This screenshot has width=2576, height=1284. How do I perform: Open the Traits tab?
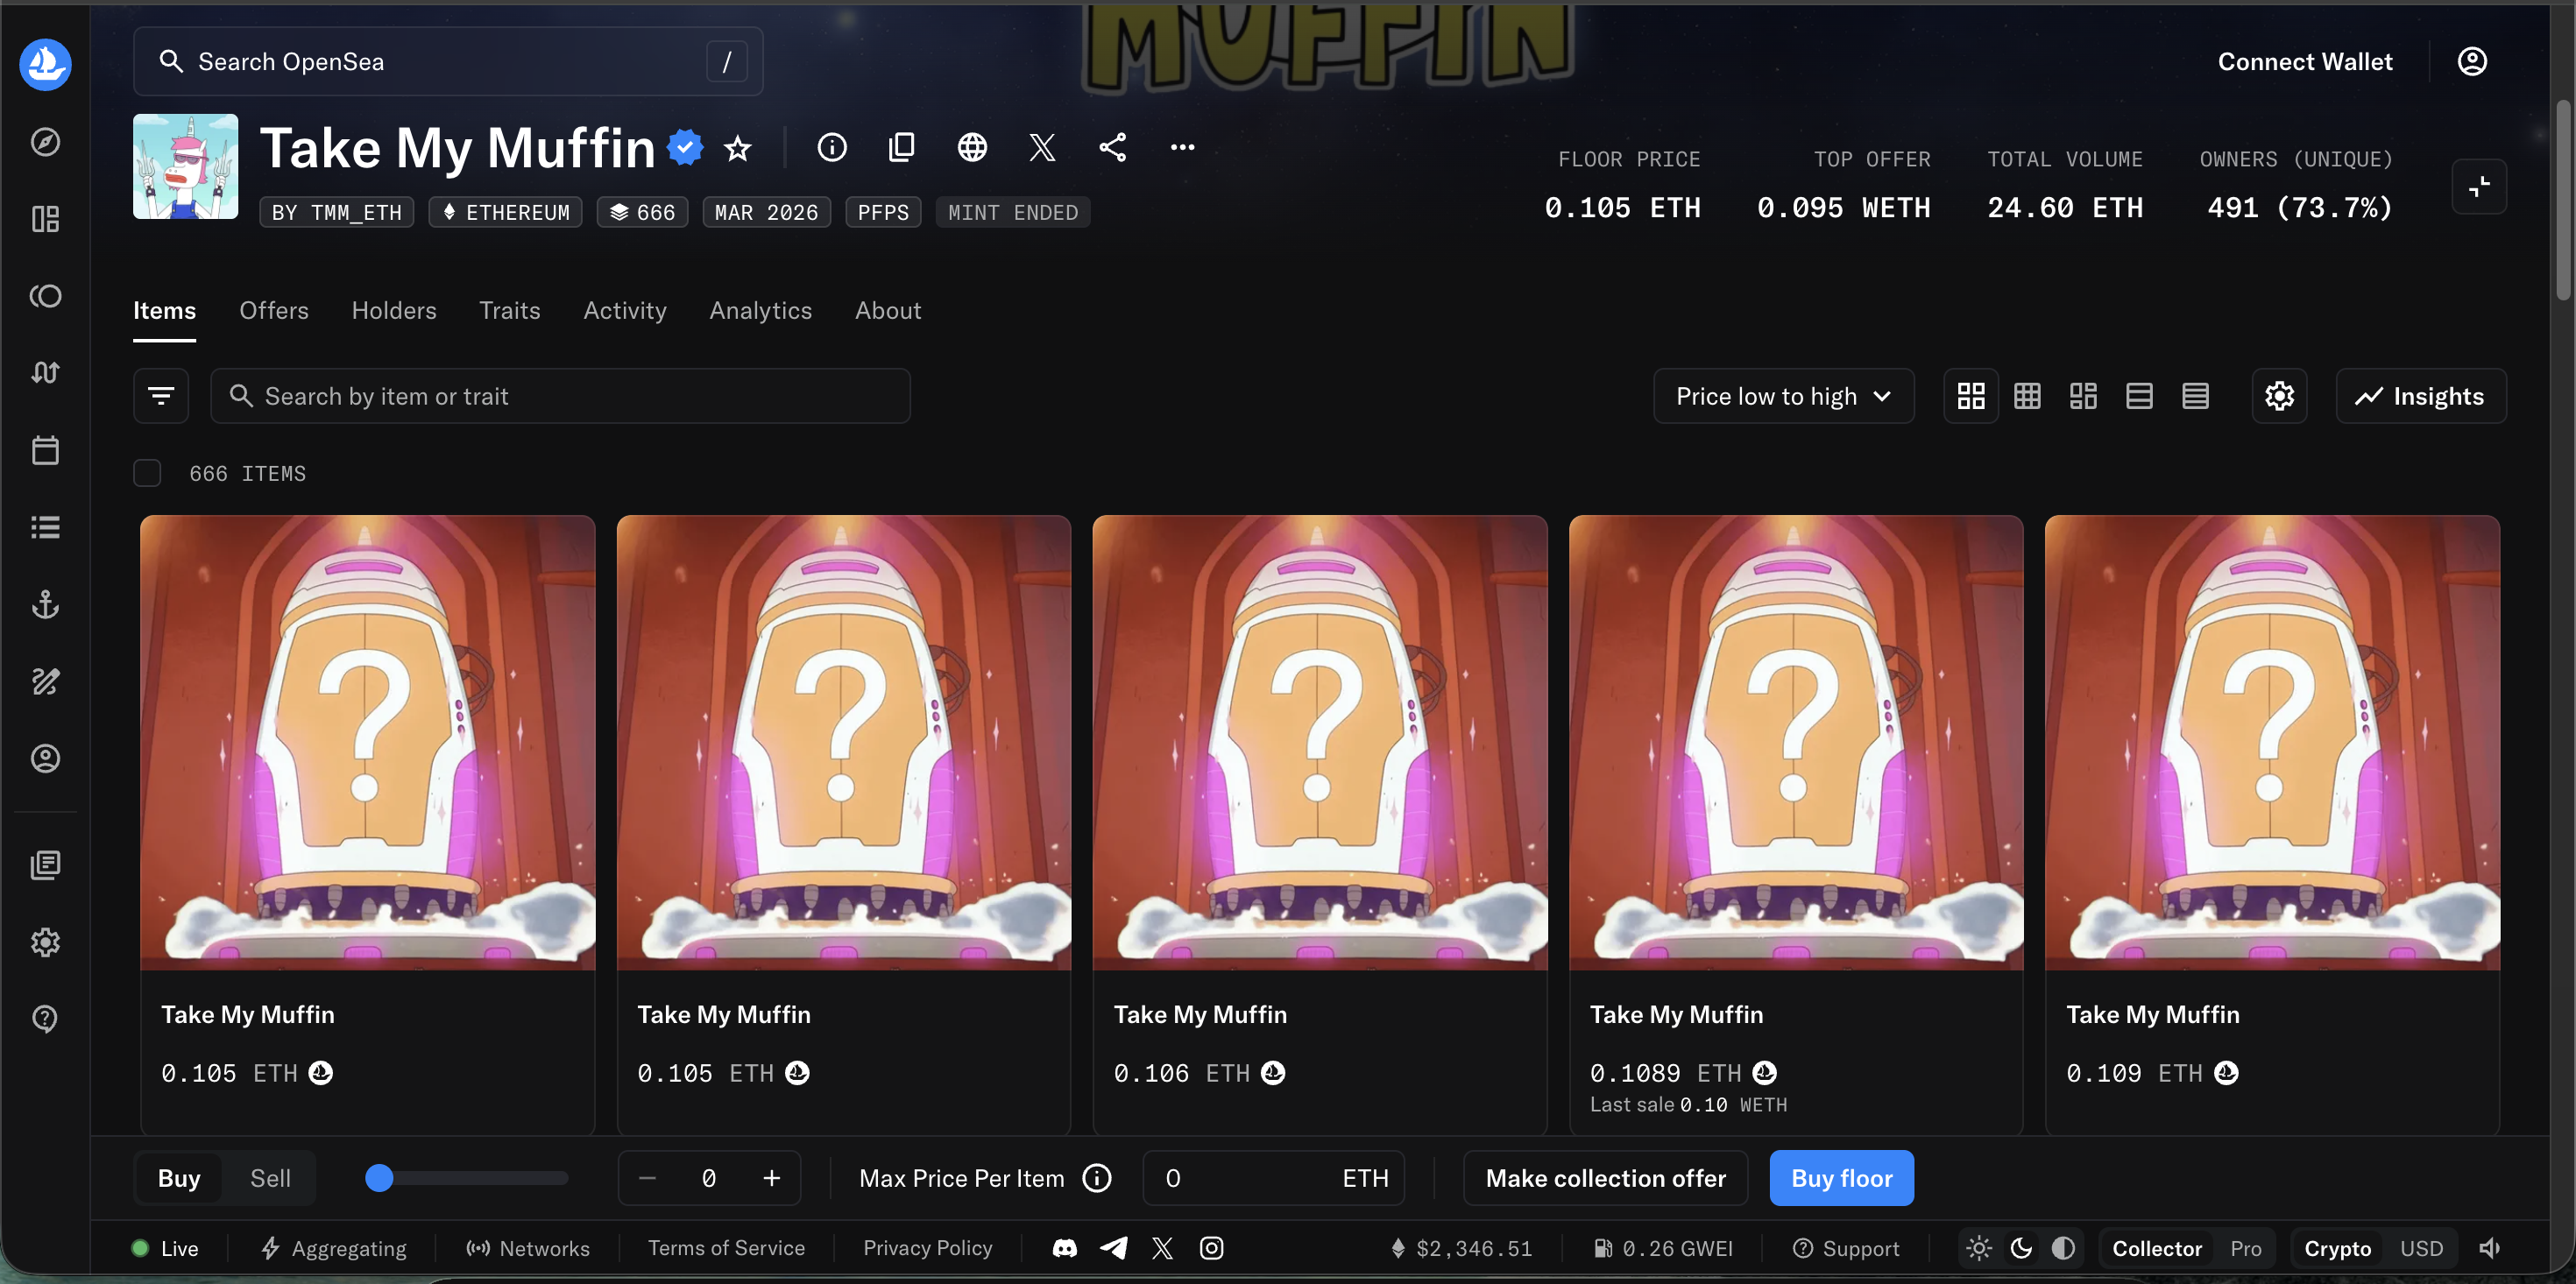tap(509, 310)
